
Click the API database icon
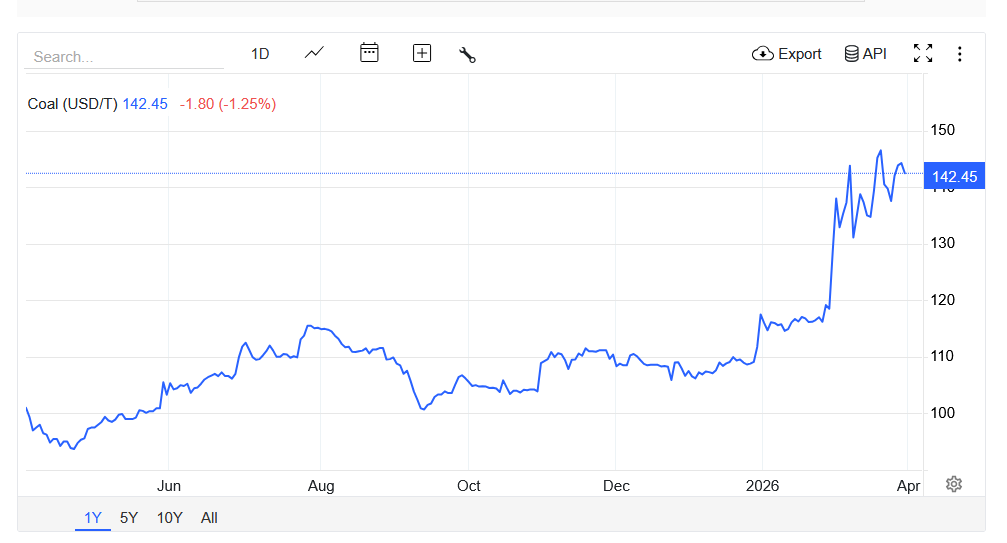tap(852, 54)
